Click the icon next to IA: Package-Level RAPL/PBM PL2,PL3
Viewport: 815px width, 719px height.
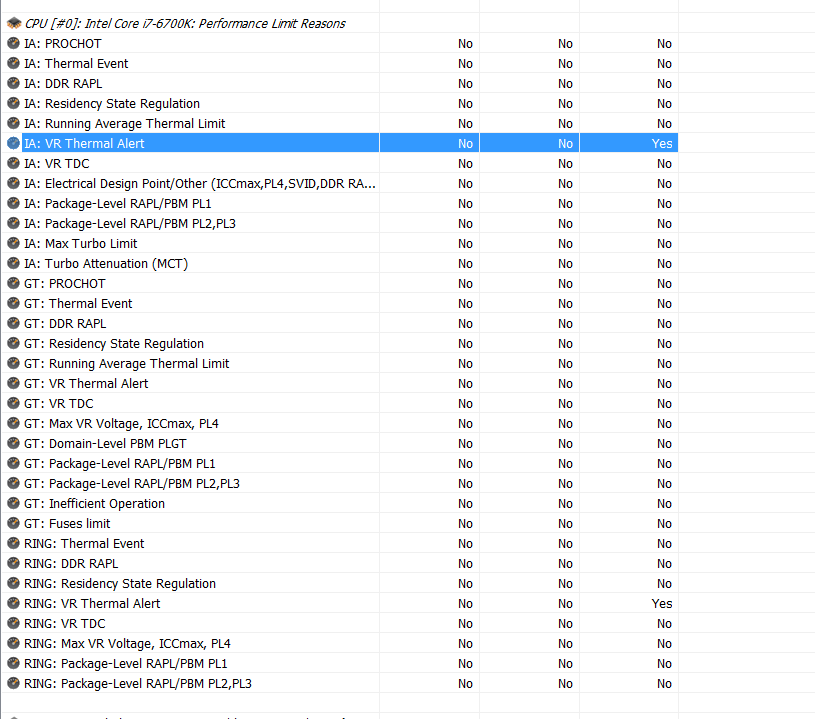pyautogui.click(x=14, y=224)
